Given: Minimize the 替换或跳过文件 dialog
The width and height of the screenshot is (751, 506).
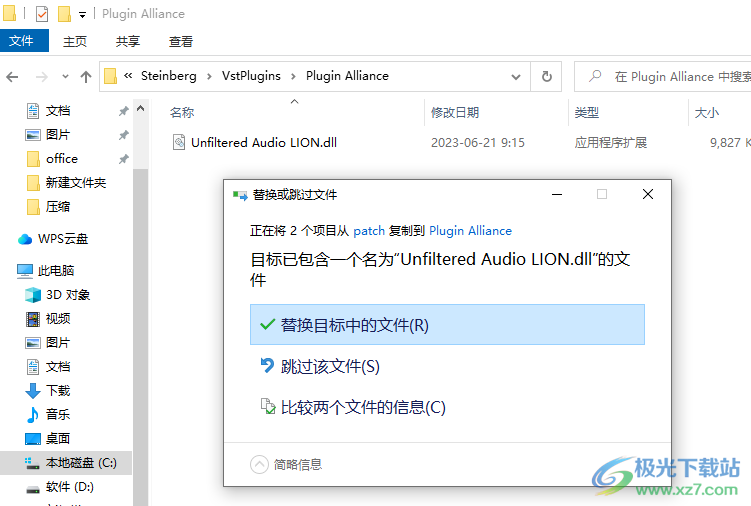Looking at the screenshot, I should [x=557, y=194].
